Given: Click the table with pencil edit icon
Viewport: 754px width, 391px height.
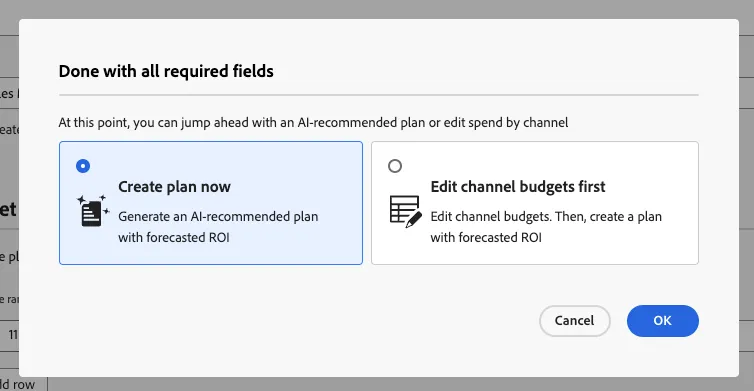Looking at the screenshot, I should [x=405, y=212].
